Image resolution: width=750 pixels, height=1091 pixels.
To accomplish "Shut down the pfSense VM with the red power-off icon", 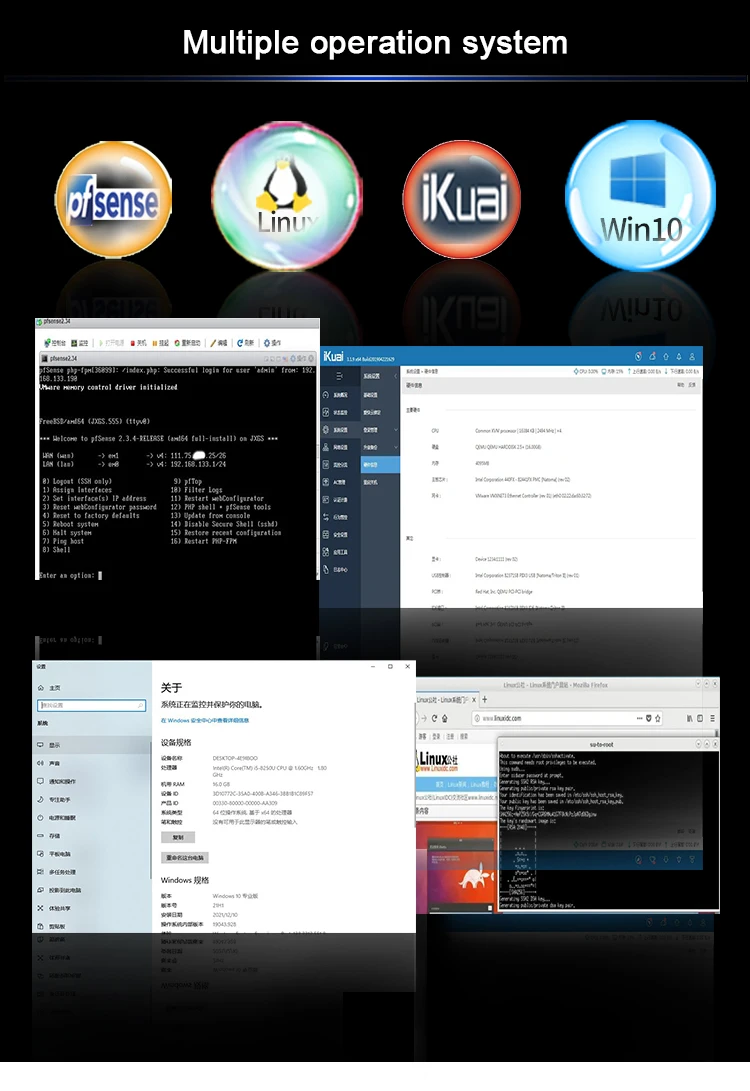I will [138, 343].
